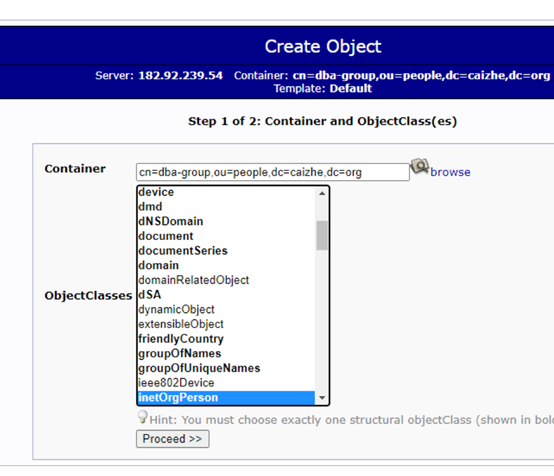Click the hint lightbulb icon
Image resolution: width=554 pixels, height=476 pixels.
coord(142,417)
